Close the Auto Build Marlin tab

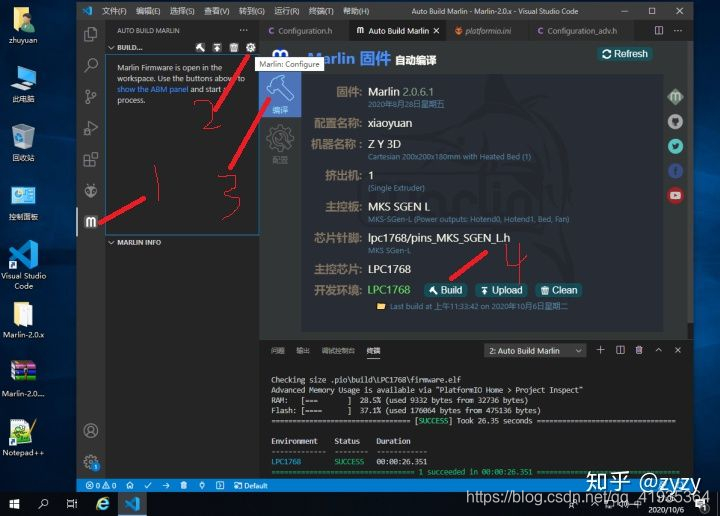tap(436, 31)
